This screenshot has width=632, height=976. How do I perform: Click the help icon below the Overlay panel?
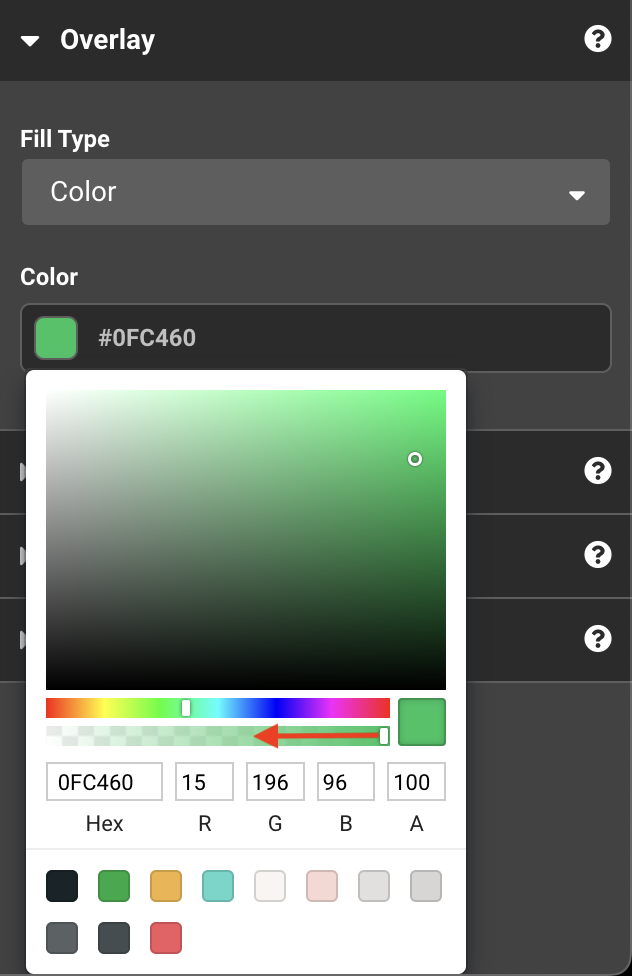point(597,471)
